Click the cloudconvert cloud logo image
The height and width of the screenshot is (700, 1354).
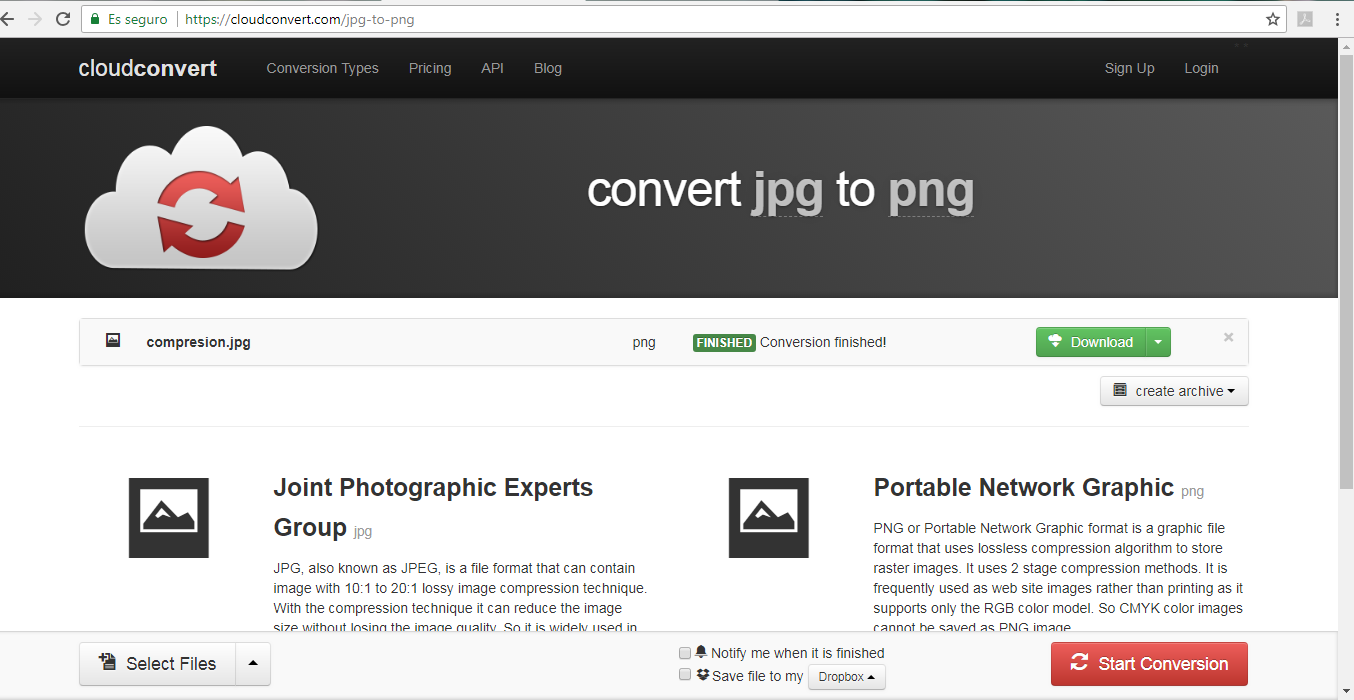pos(201,198)
